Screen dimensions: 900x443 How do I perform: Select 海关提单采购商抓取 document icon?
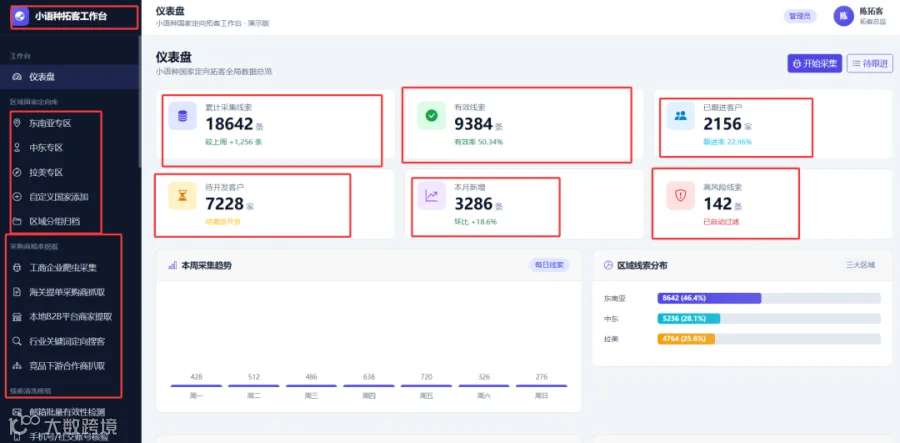pos(17,292)
